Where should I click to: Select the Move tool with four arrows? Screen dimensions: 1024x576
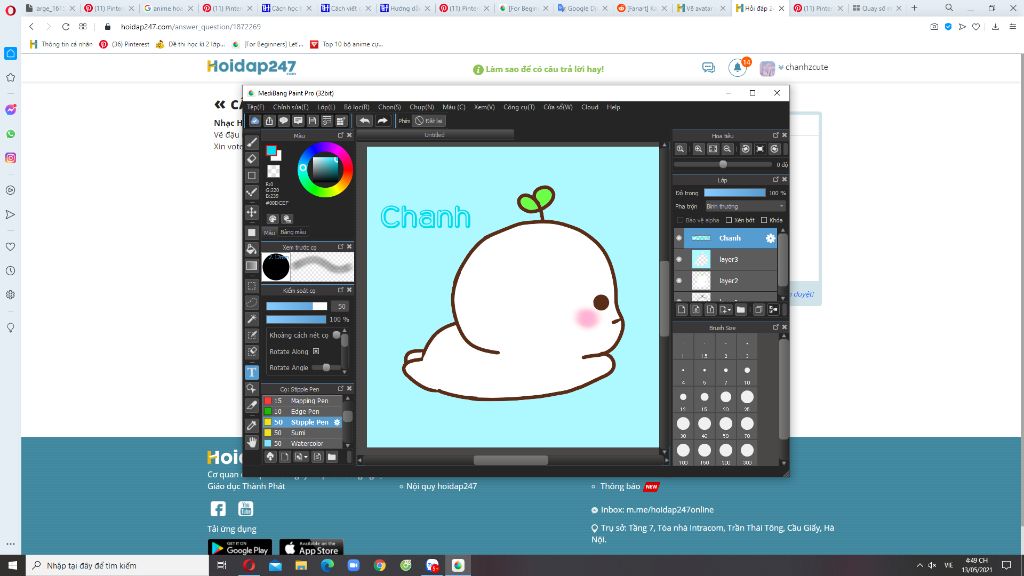[252, 212]
